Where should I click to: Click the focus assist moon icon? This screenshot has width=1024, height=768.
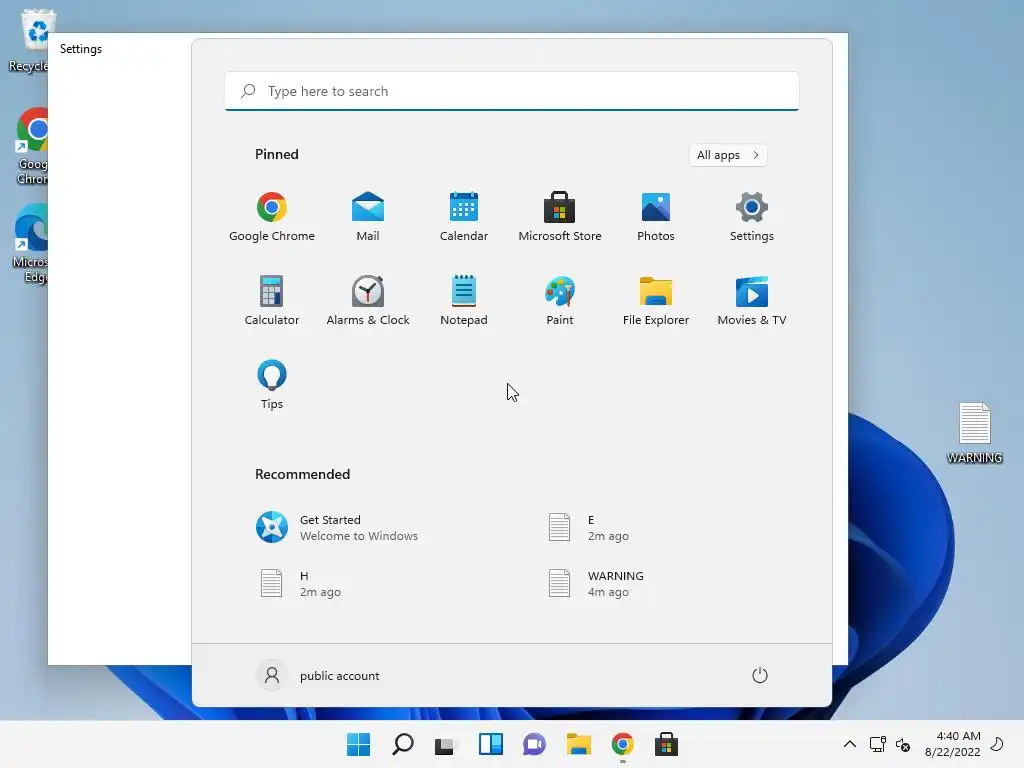point(997,744)
